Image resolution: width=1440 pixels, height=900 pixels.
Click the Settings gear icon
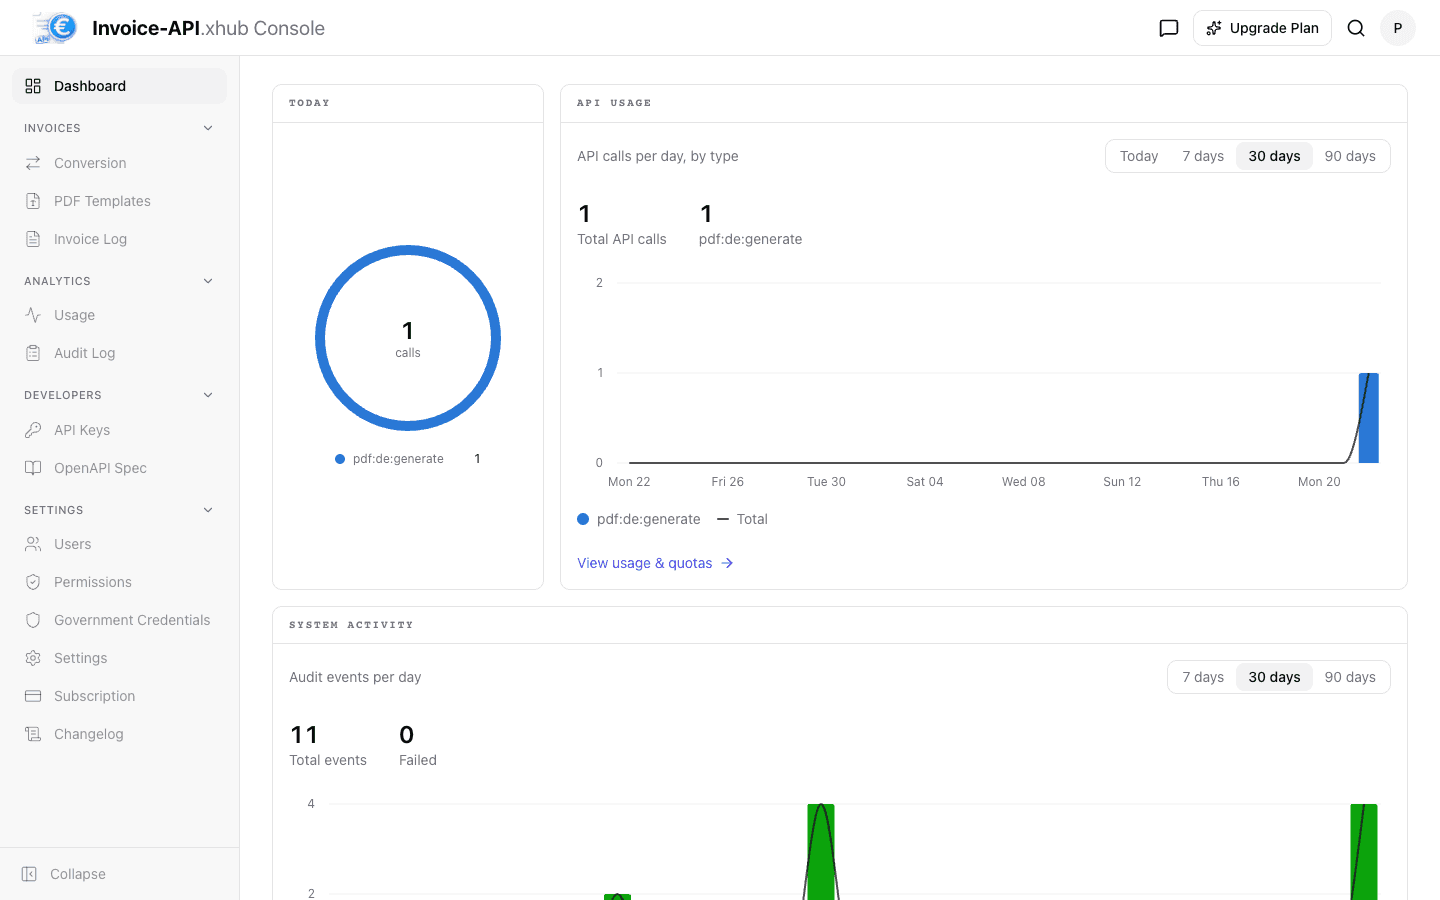(x=33, y=658)
